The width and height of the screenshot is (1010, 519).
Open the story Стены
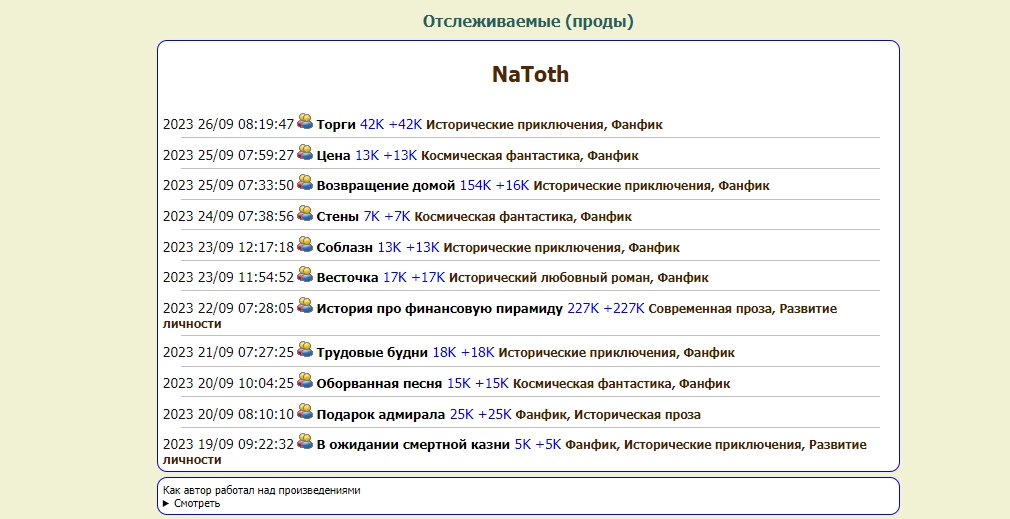coord(338,216)
